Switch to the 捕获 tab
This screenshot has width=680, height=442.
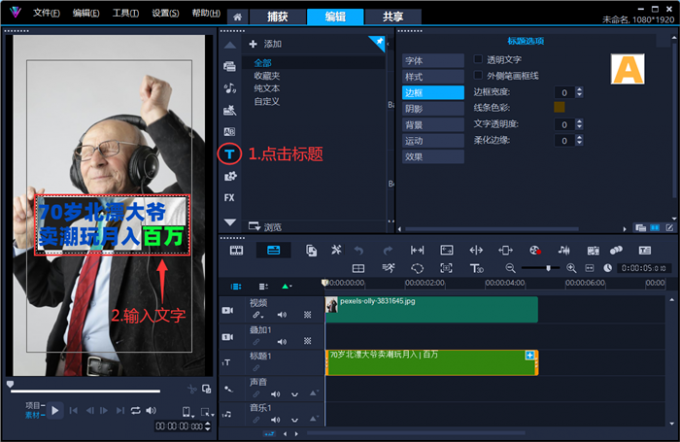point(278,17)
